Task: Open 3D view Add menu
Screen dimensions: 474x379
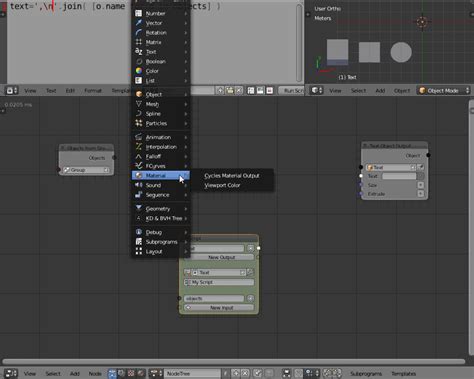Action: tap(380, 90)
